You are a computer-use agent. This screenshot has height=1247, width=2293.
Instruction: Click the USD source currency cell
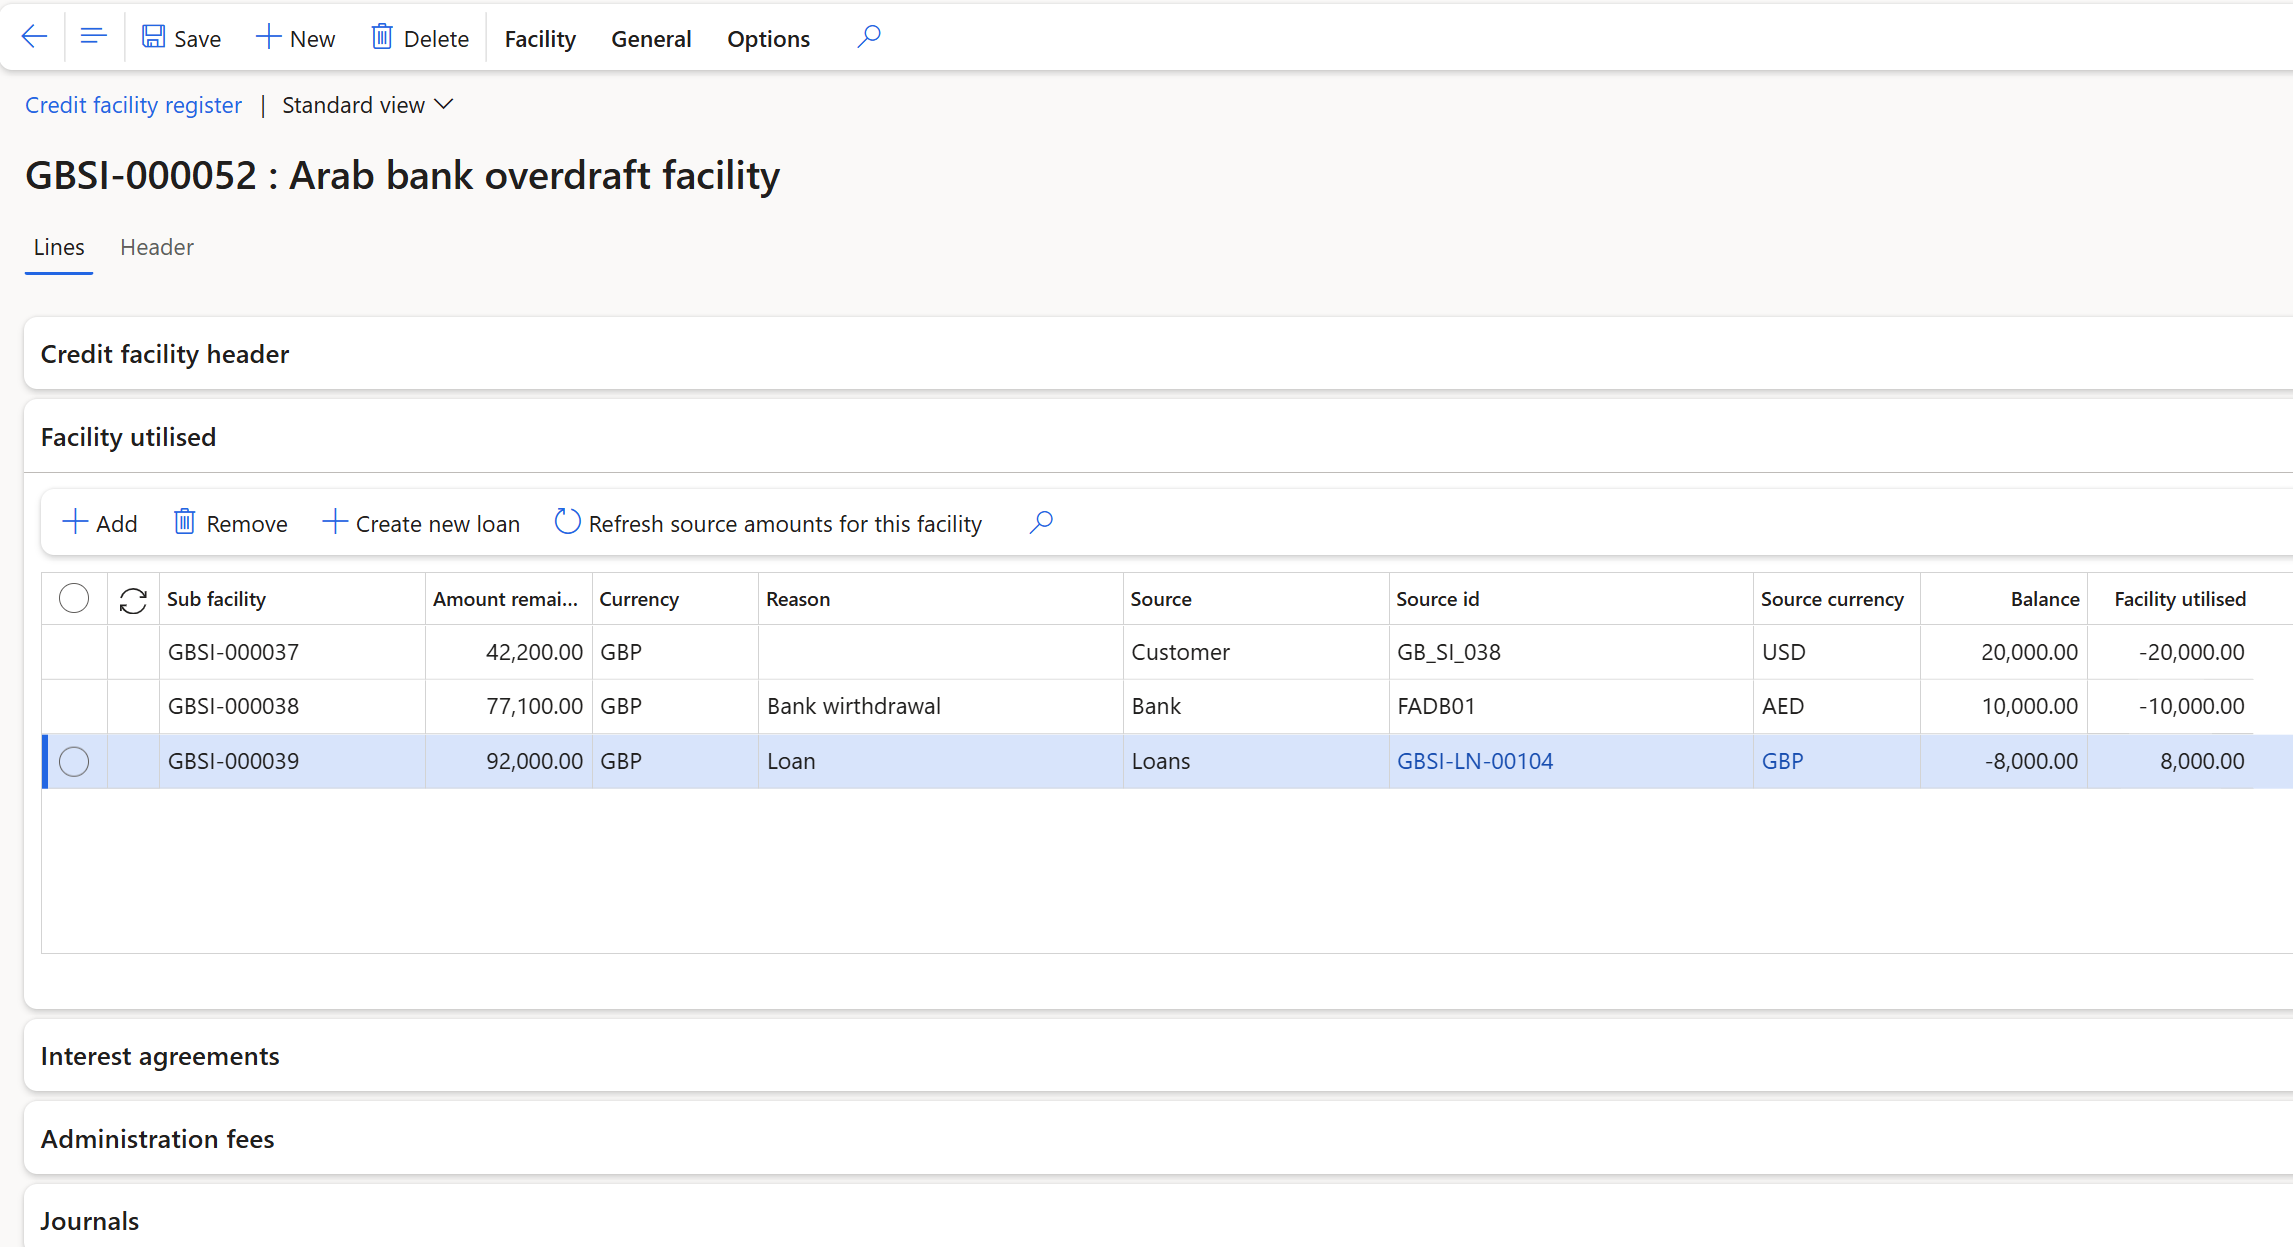click(1837, 652)
